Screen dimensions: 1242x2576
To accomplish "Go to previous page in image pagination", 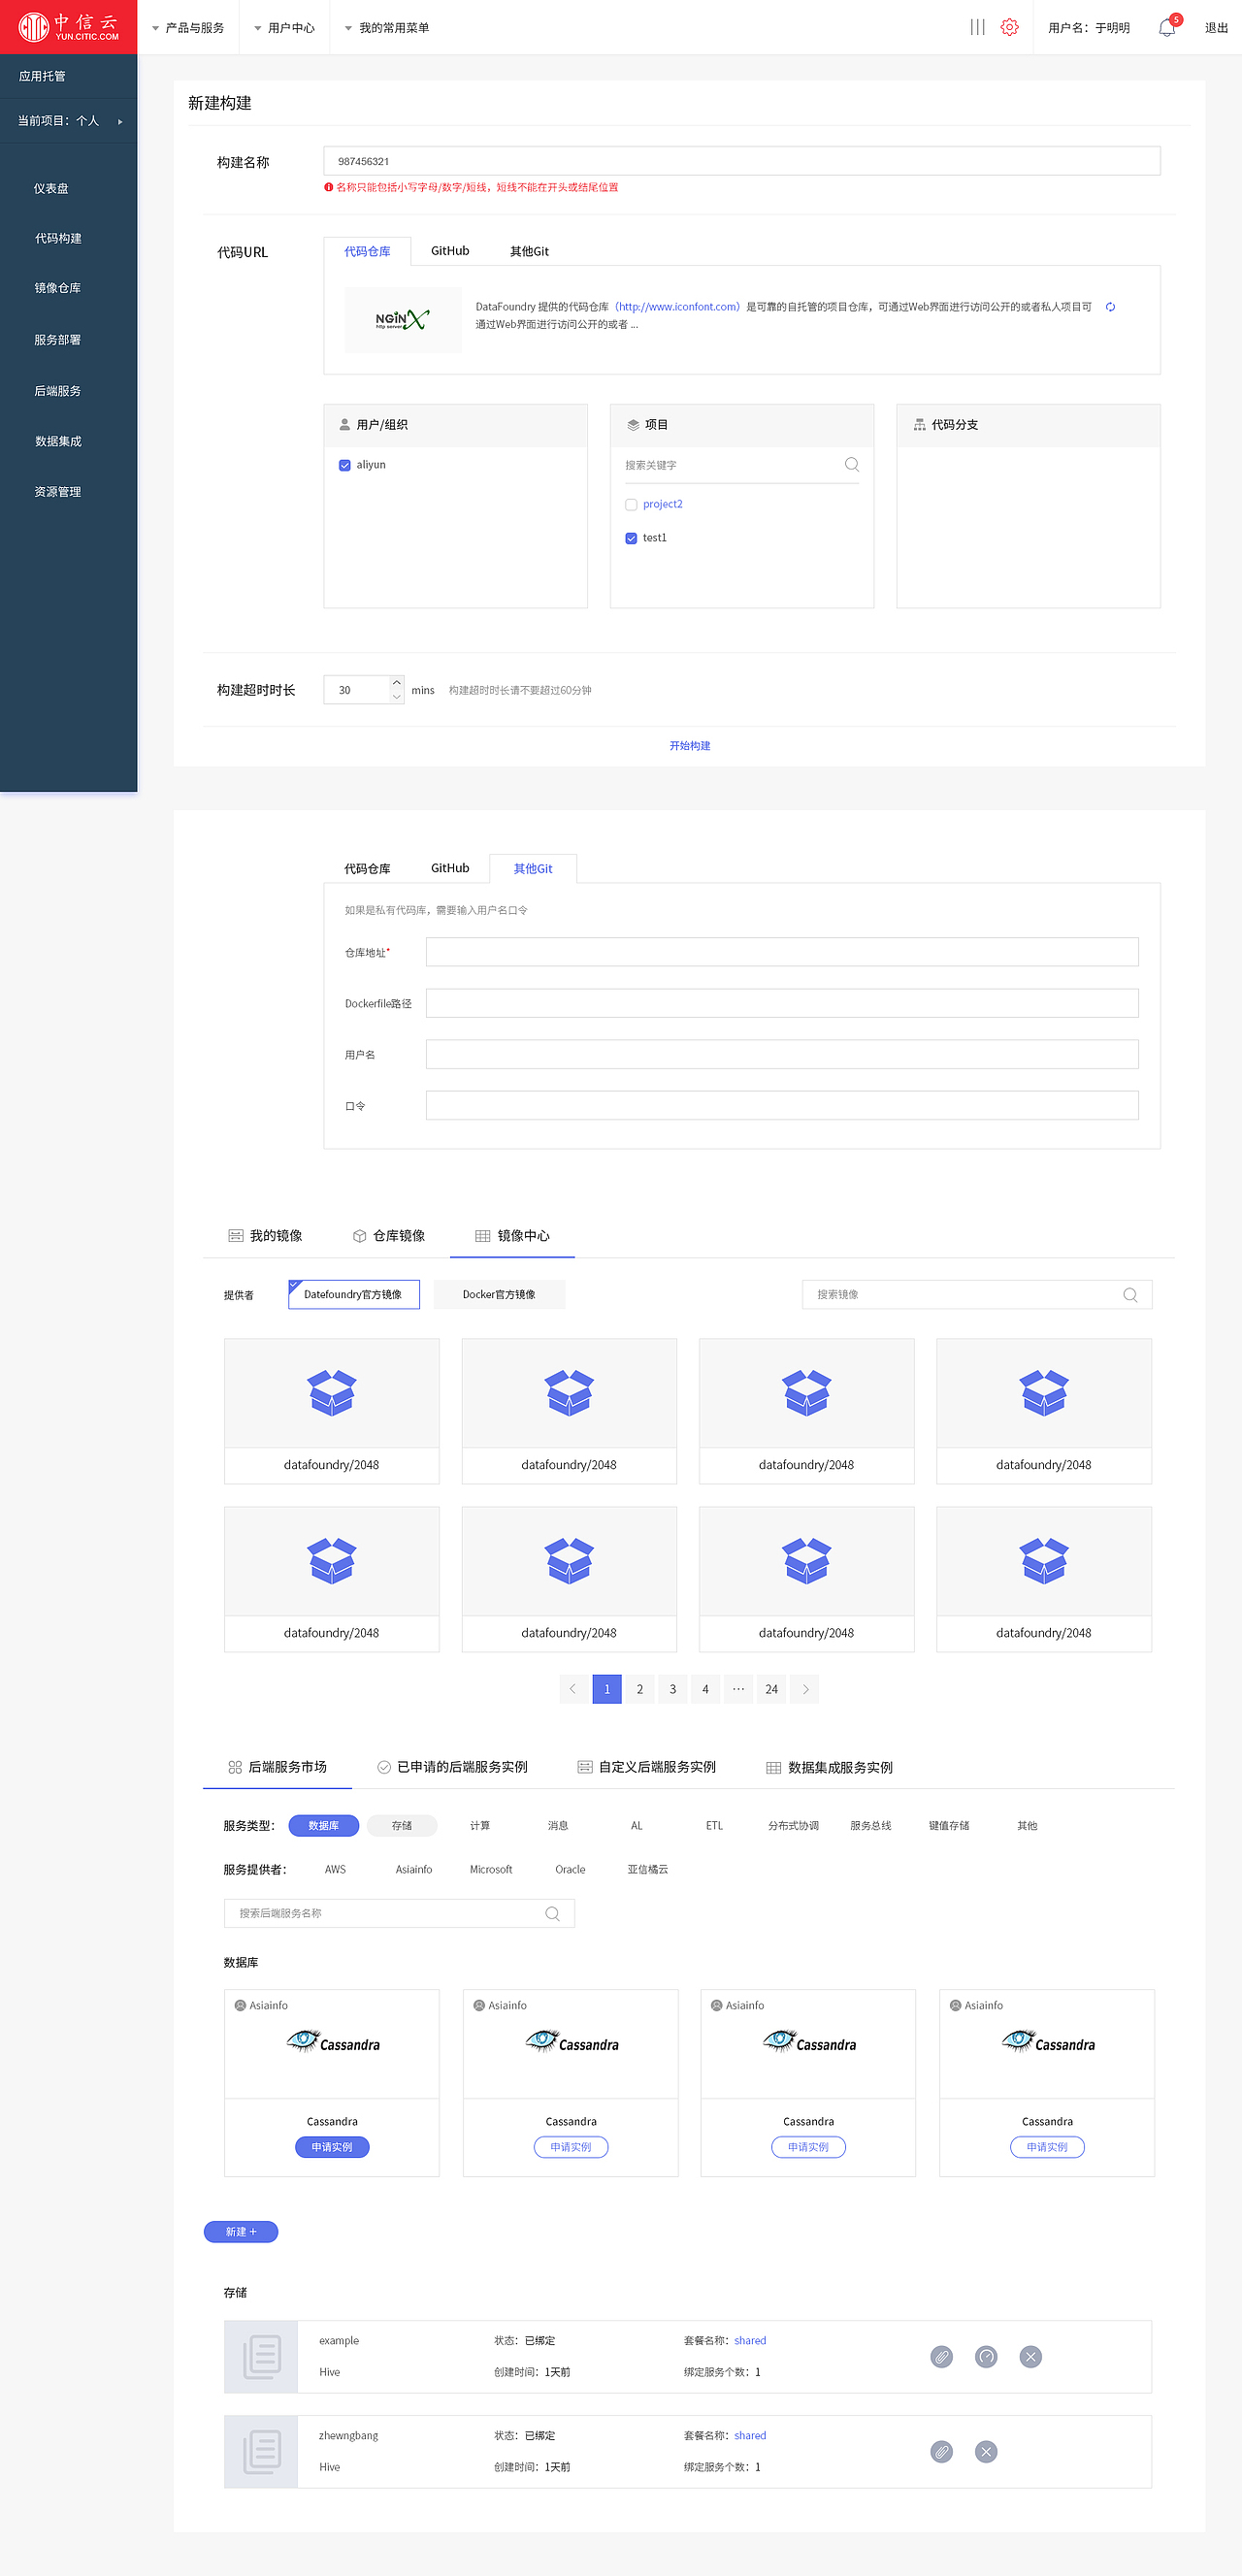I will 573,1689.
